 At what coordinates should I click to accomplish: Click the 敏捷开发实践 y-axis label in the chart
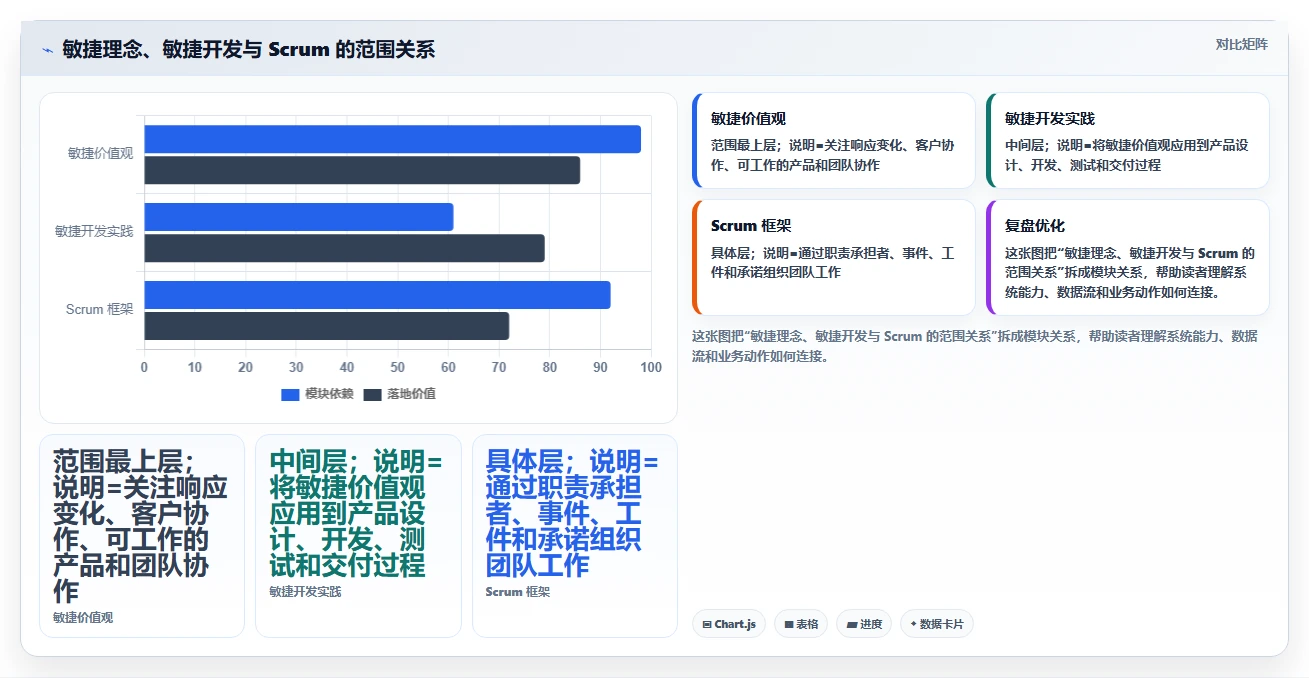tap(94, 231)
